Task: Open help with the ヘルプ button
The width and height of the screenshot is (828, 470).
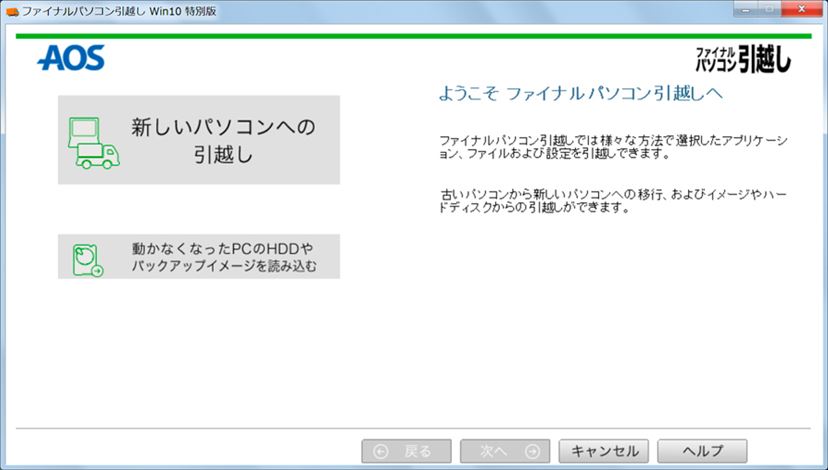Action: (702, 451)
